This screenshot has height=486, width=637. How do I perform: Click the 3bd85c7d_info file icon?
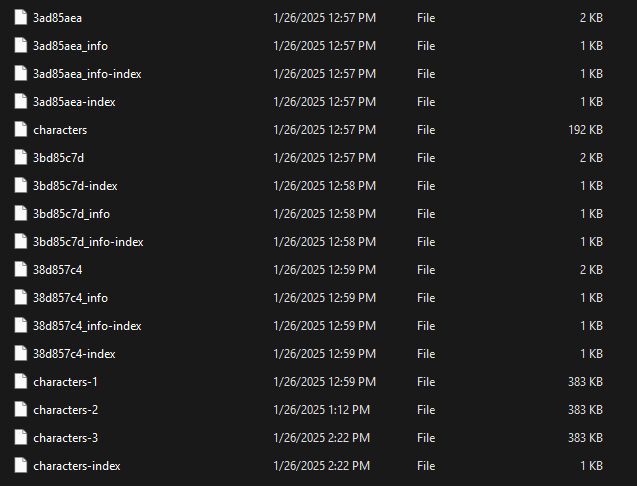21,214
